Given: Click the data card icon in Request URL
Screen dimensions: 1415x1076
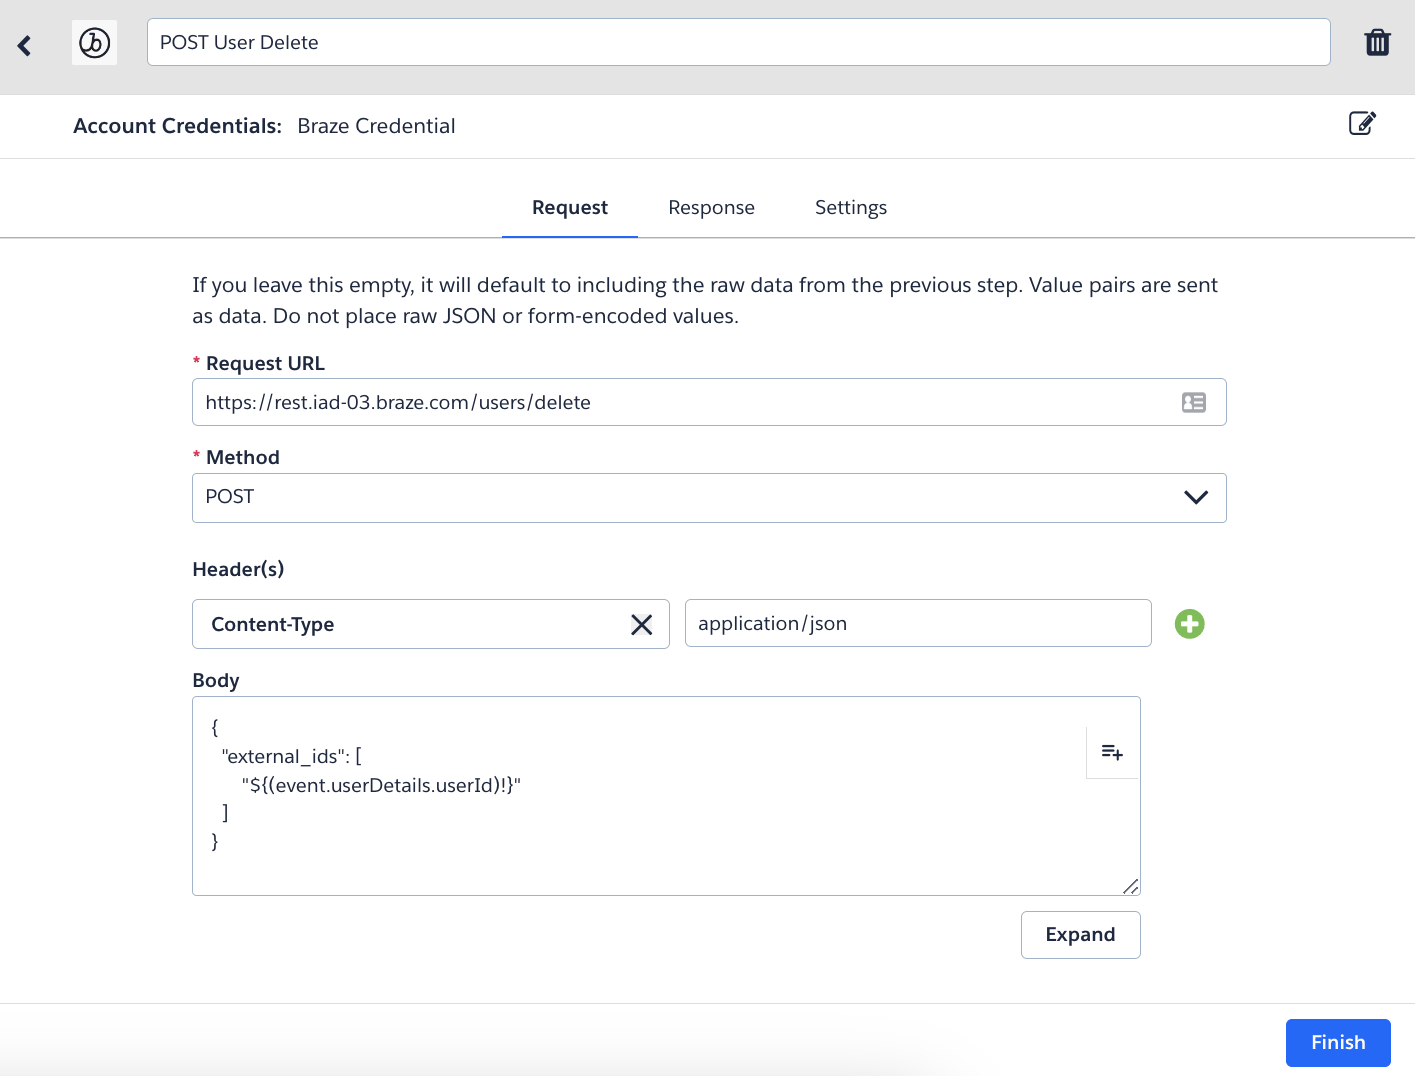Looking at the screenshot, I should [1193, 402].
